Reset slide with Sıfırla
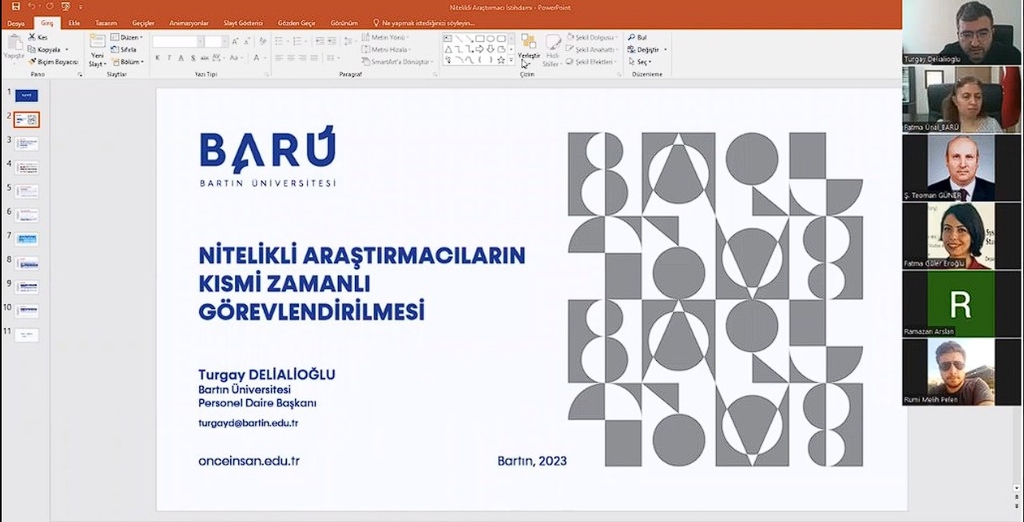Screen dimensions: 1024x522 tap(123, 50)
